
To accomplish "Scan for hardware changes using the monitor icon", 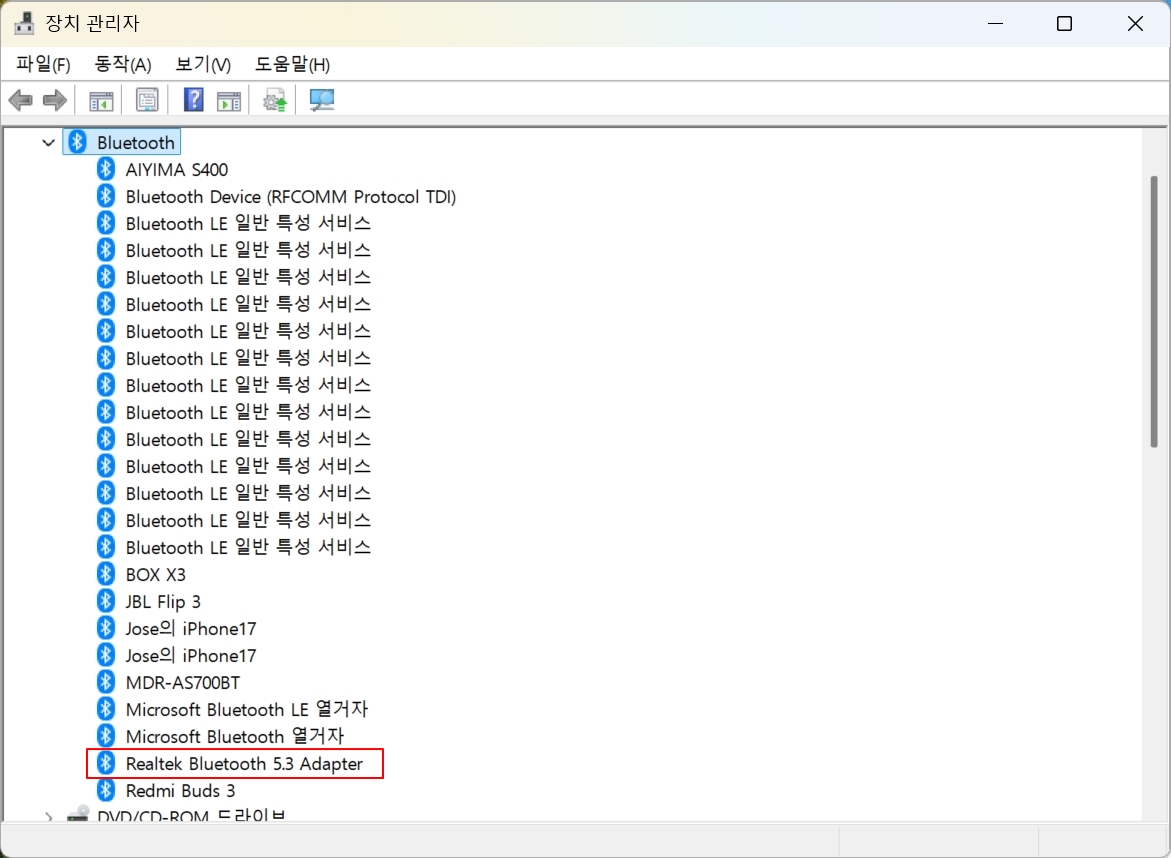I will coord(322,100).
